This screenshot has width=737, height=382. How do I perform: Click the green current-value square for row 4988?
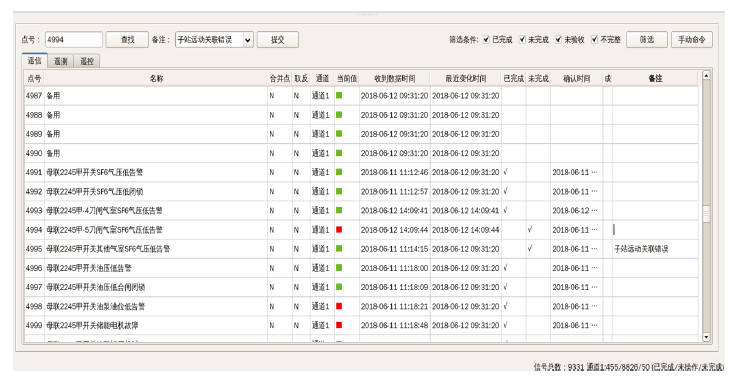339,115
